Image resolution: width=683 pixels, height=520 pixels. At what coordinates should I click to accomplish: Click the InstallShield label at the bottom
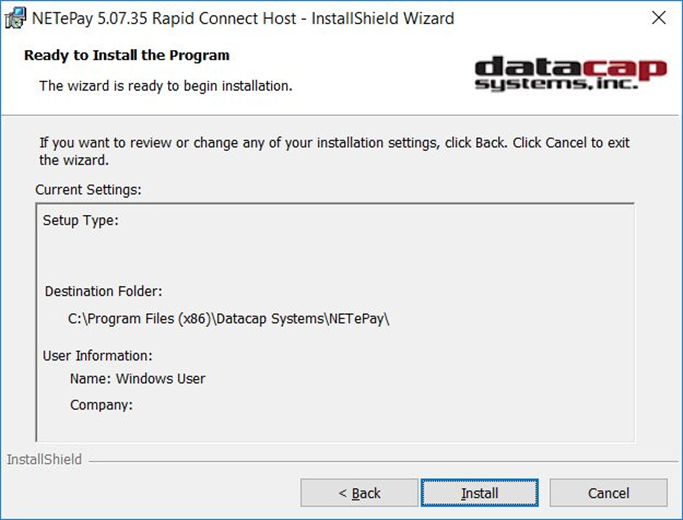(x=44, y=459)
